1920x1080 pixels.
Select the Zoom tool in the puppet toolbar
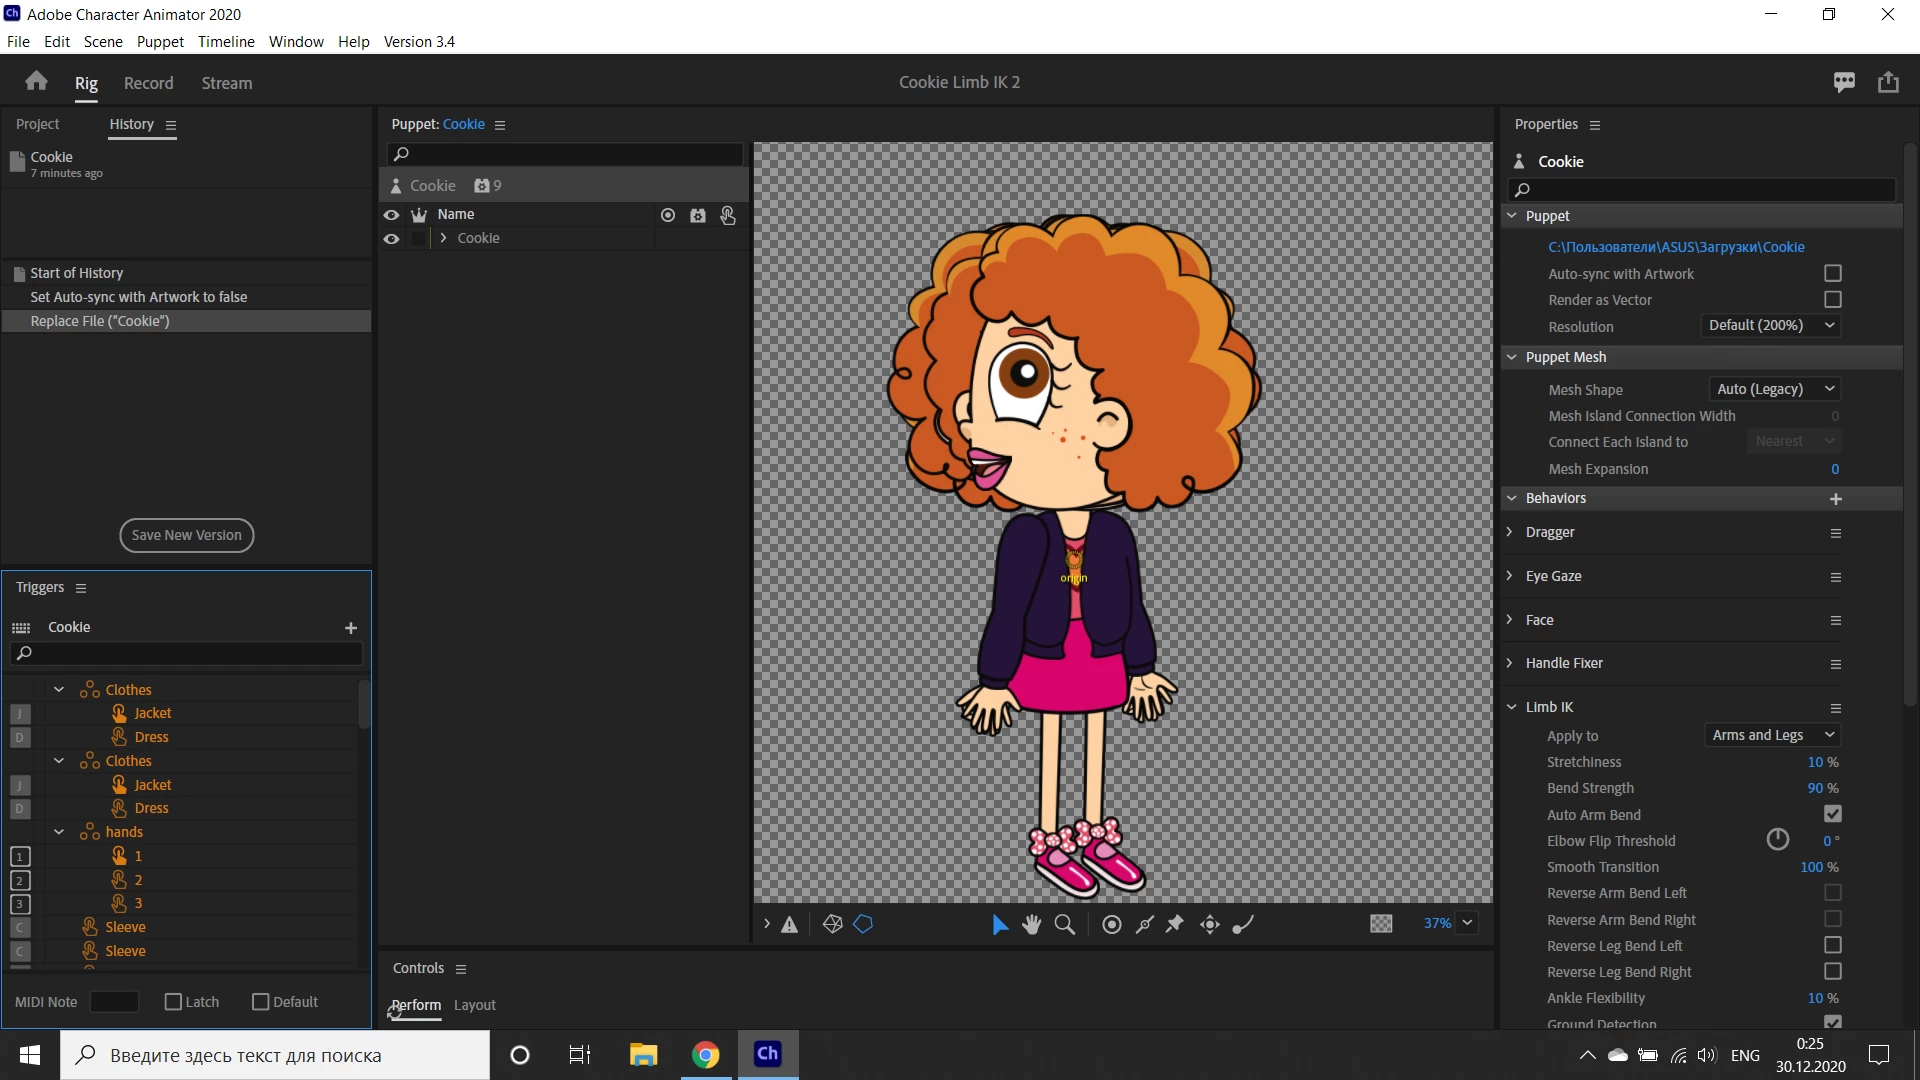(x=1065, y=925)
